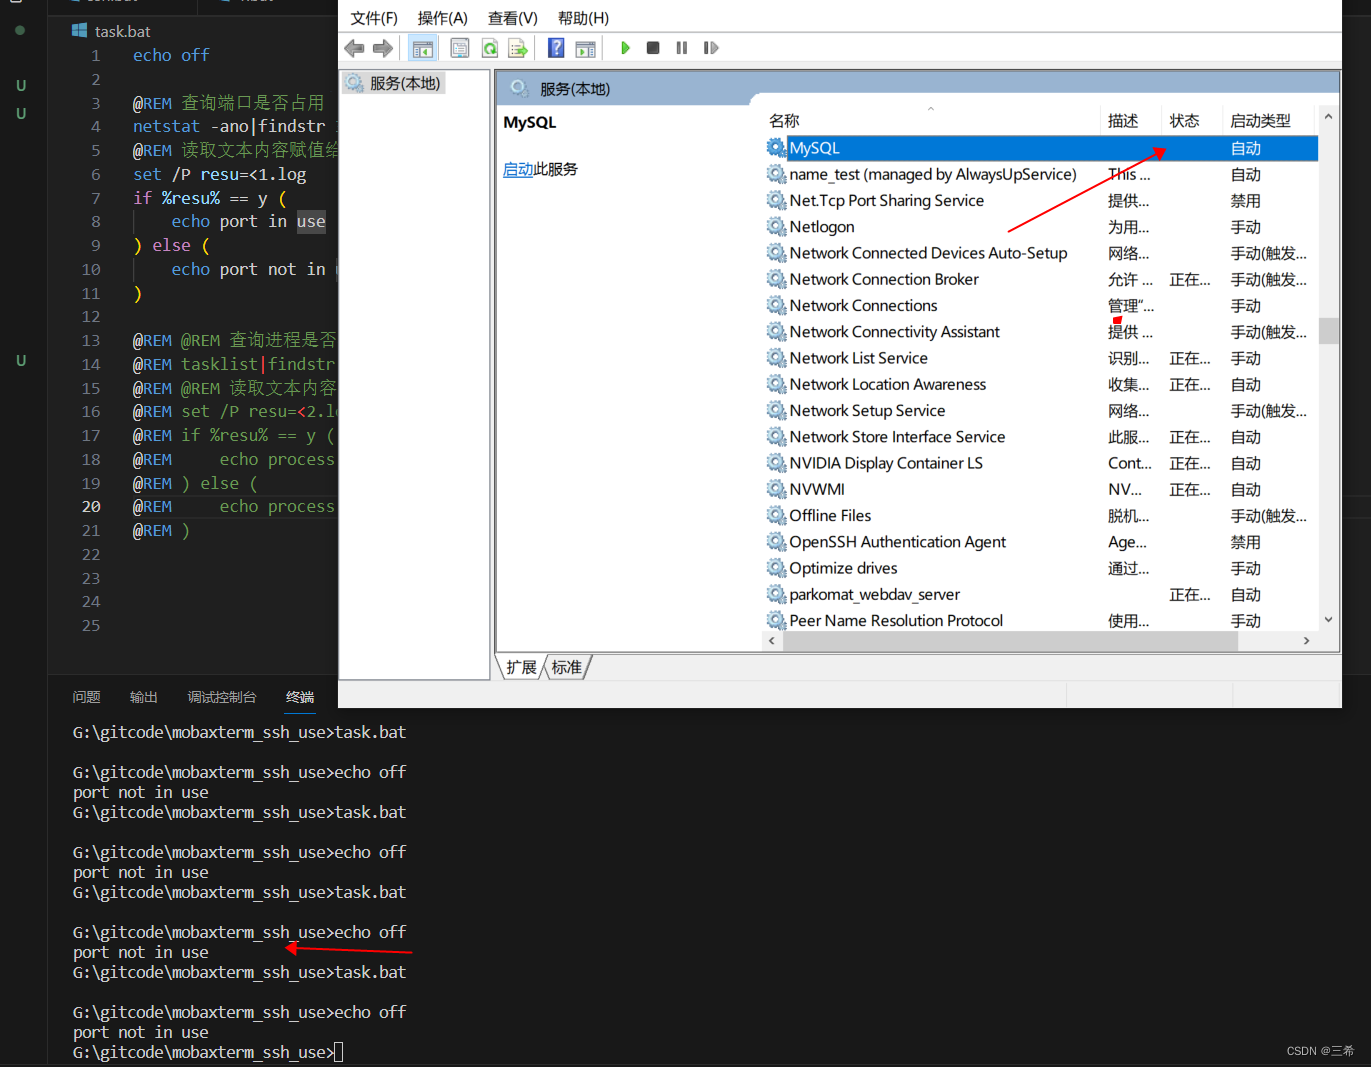Click the Refresh toolbar icon

point(490,48)
